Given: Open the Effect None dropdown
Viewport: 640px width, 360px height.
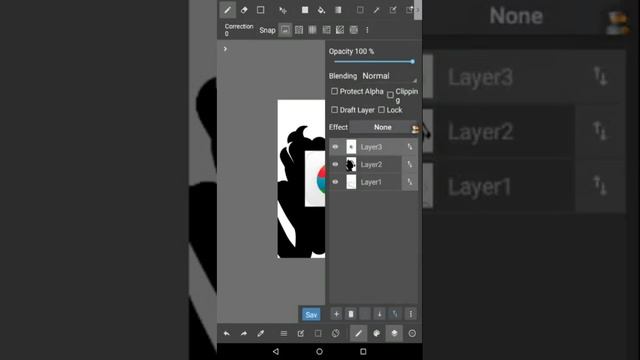Looking at the screenshot, I should click(382, 127).
